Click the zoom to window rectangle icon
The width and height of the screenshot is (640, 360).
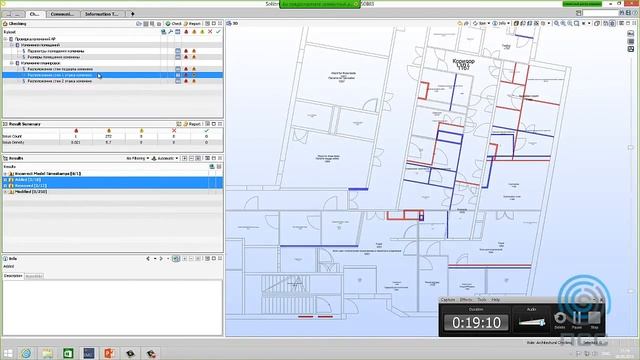click(x=577, y=24)
